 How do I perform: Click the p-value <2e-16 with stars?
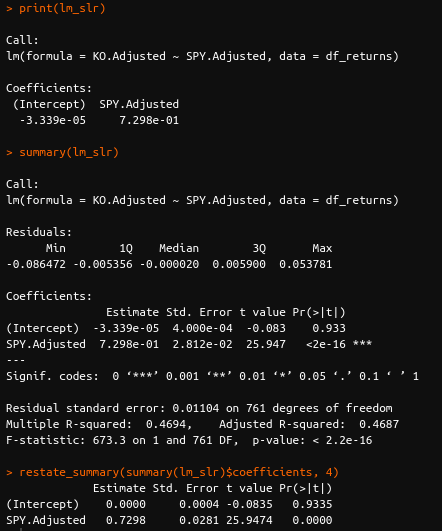click(x=339, y=344)
